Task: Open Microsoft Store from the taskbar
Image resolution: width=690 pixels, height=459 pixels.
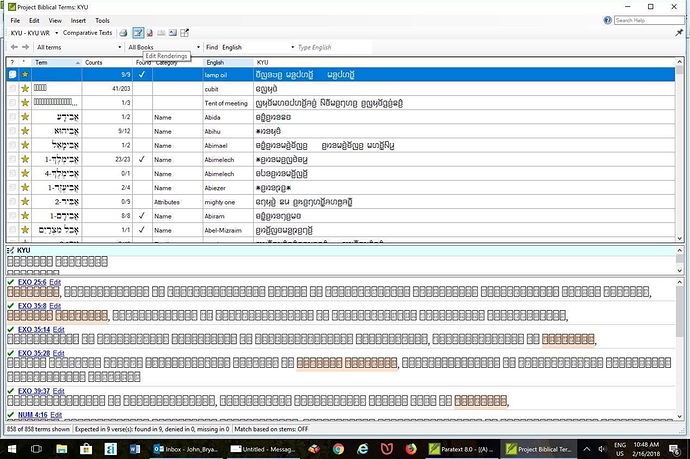Action: [86, 449]
